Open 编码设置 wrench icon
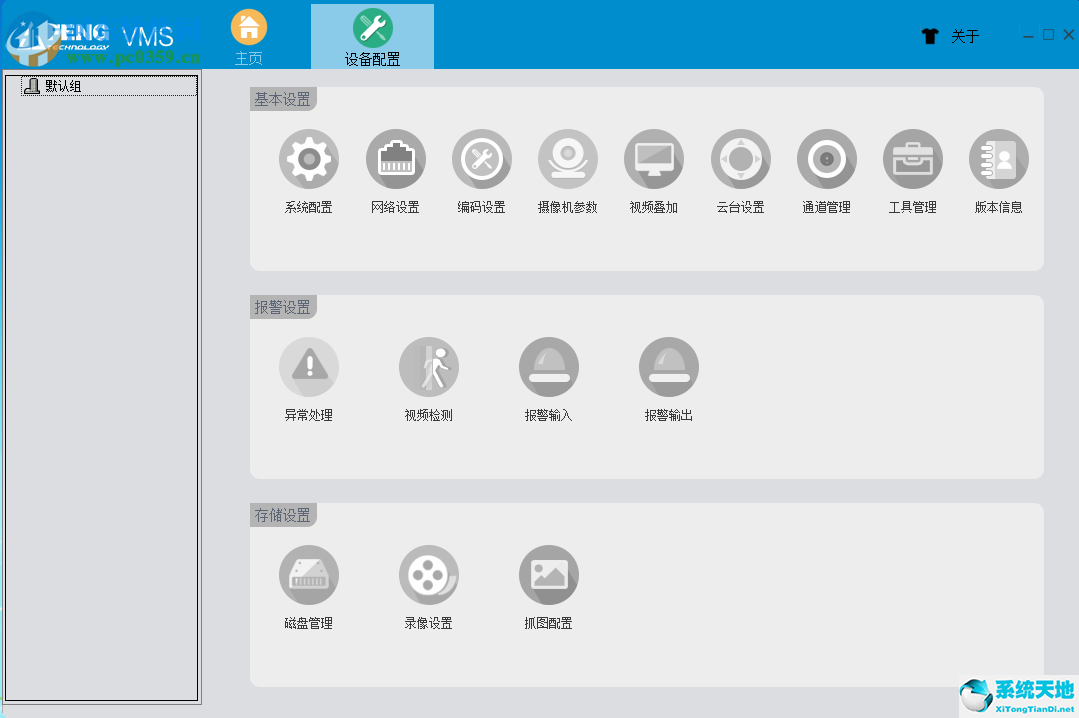The width and height of the screenshot is (1079, 718). tap(482, 159)
